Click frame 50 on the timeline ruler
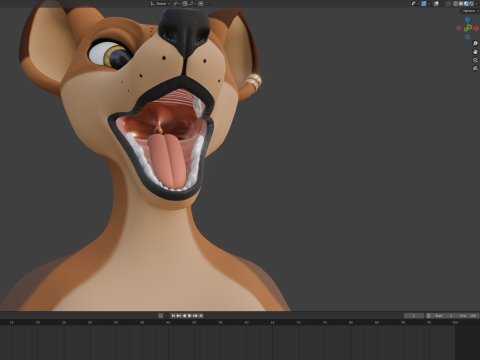 click(x=194, y=322)
